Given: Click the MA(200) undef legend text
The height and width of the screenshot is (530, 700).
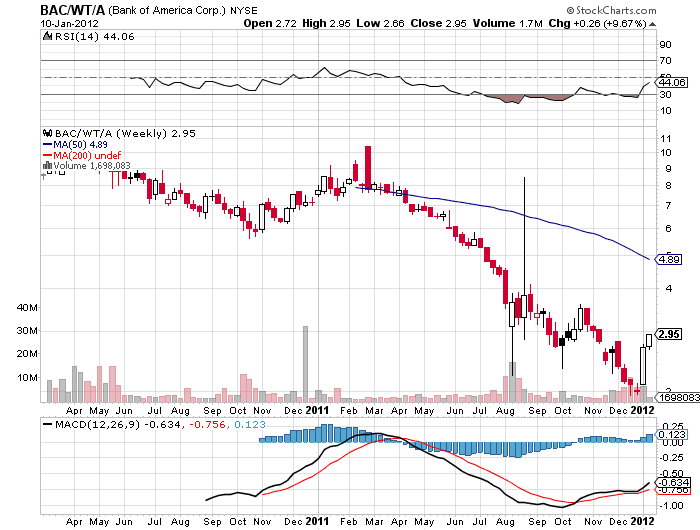Looking at the screenshot, I should click(x=87, y=155).
